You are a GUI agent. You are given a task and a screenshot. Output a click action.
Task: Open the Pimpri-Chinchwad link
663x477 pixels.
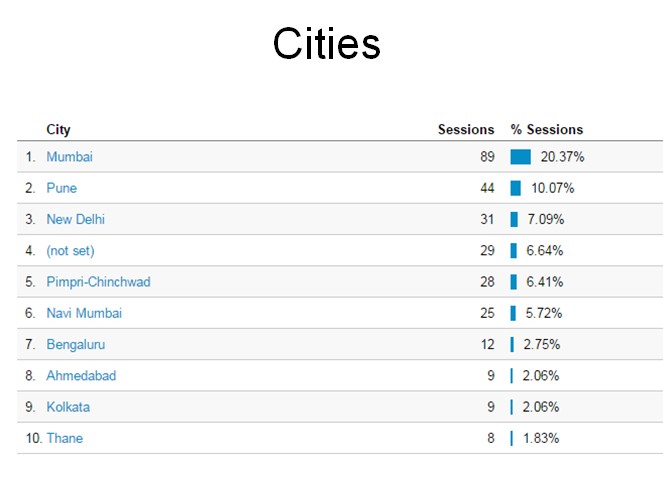pyautogui.click(x=99, y=282)
